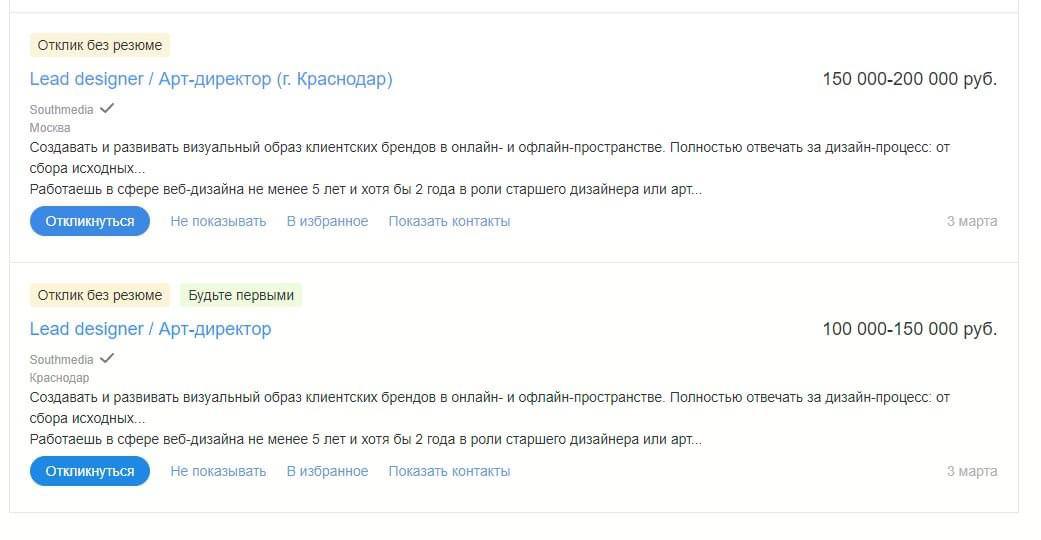The image size is (1041, 540).
Task: Show contacts for the 150 000-200 000 руб. vacancy
Action: click(449, 221)
